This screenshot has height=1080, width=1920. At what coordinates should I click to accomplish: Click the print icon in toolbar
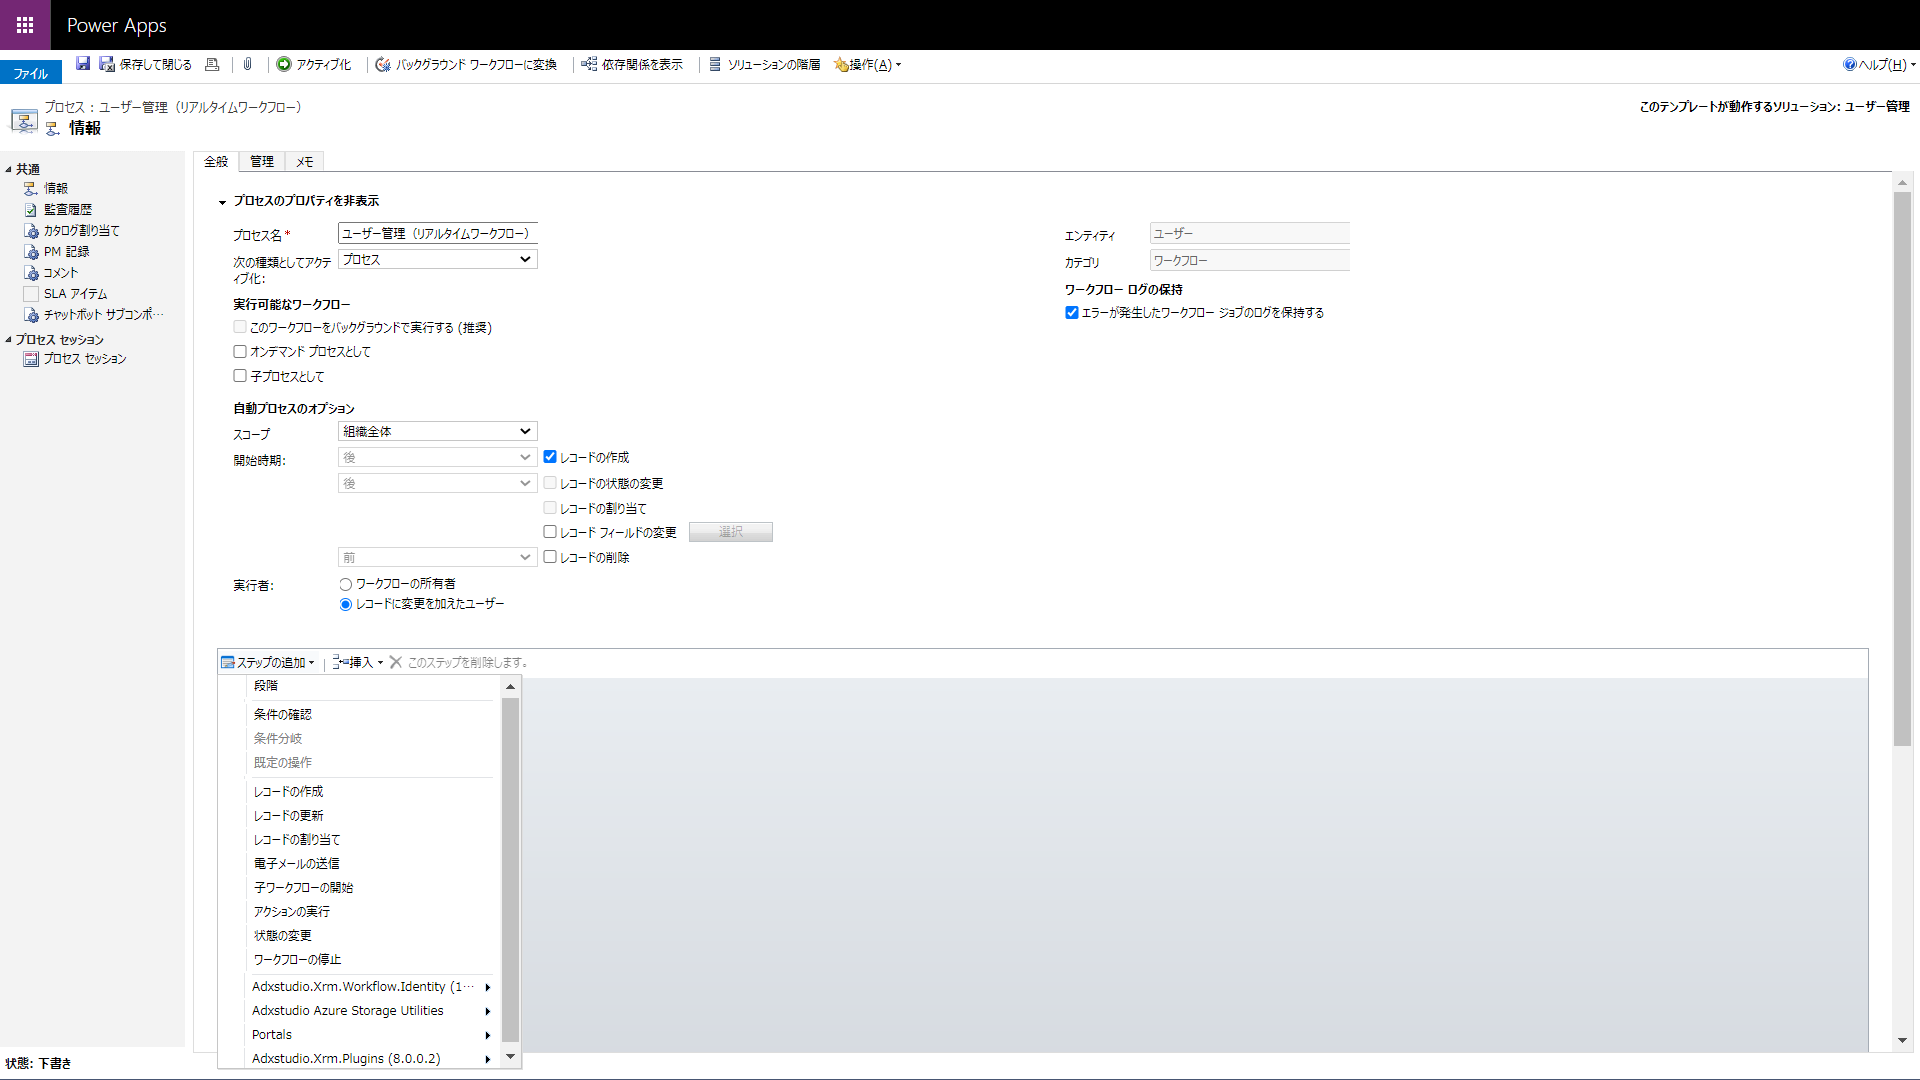(212, 64)
